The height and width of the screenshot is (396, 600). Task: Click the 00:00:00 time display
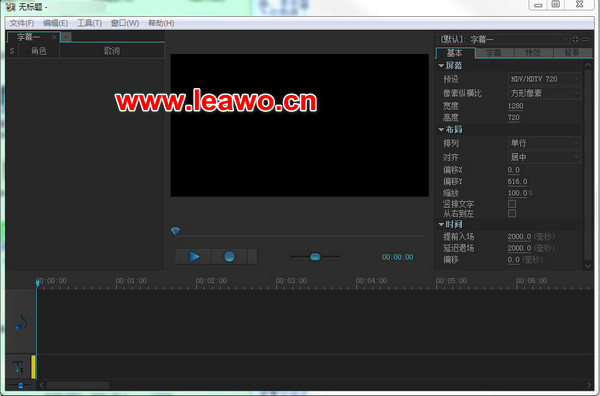coord(397,257)
